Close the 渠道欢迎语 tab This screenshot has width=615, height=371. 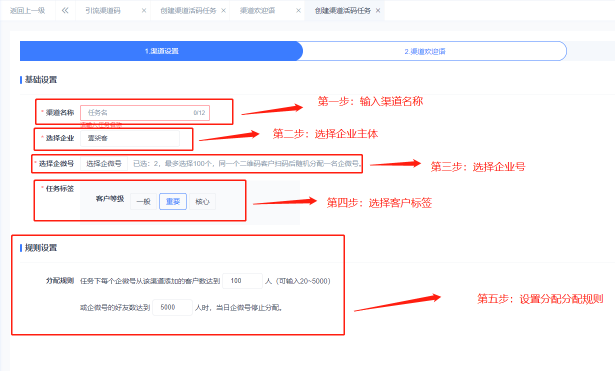click(298, 11)
